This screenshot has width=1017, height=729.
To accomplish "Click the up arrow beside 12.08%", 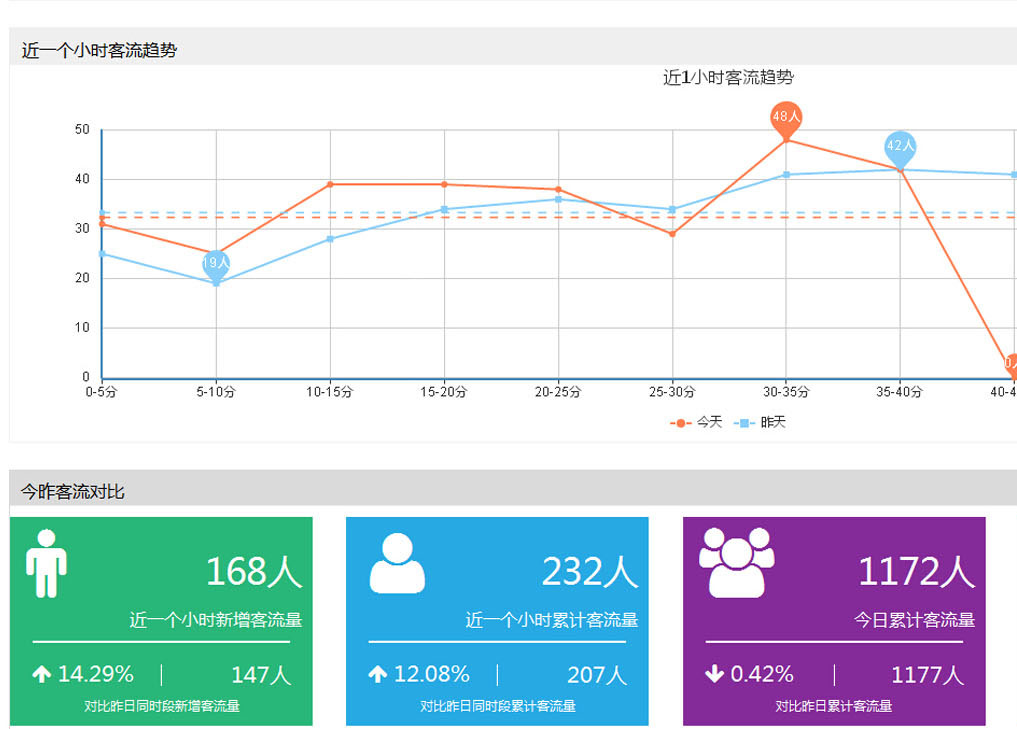I will [377, 675].
